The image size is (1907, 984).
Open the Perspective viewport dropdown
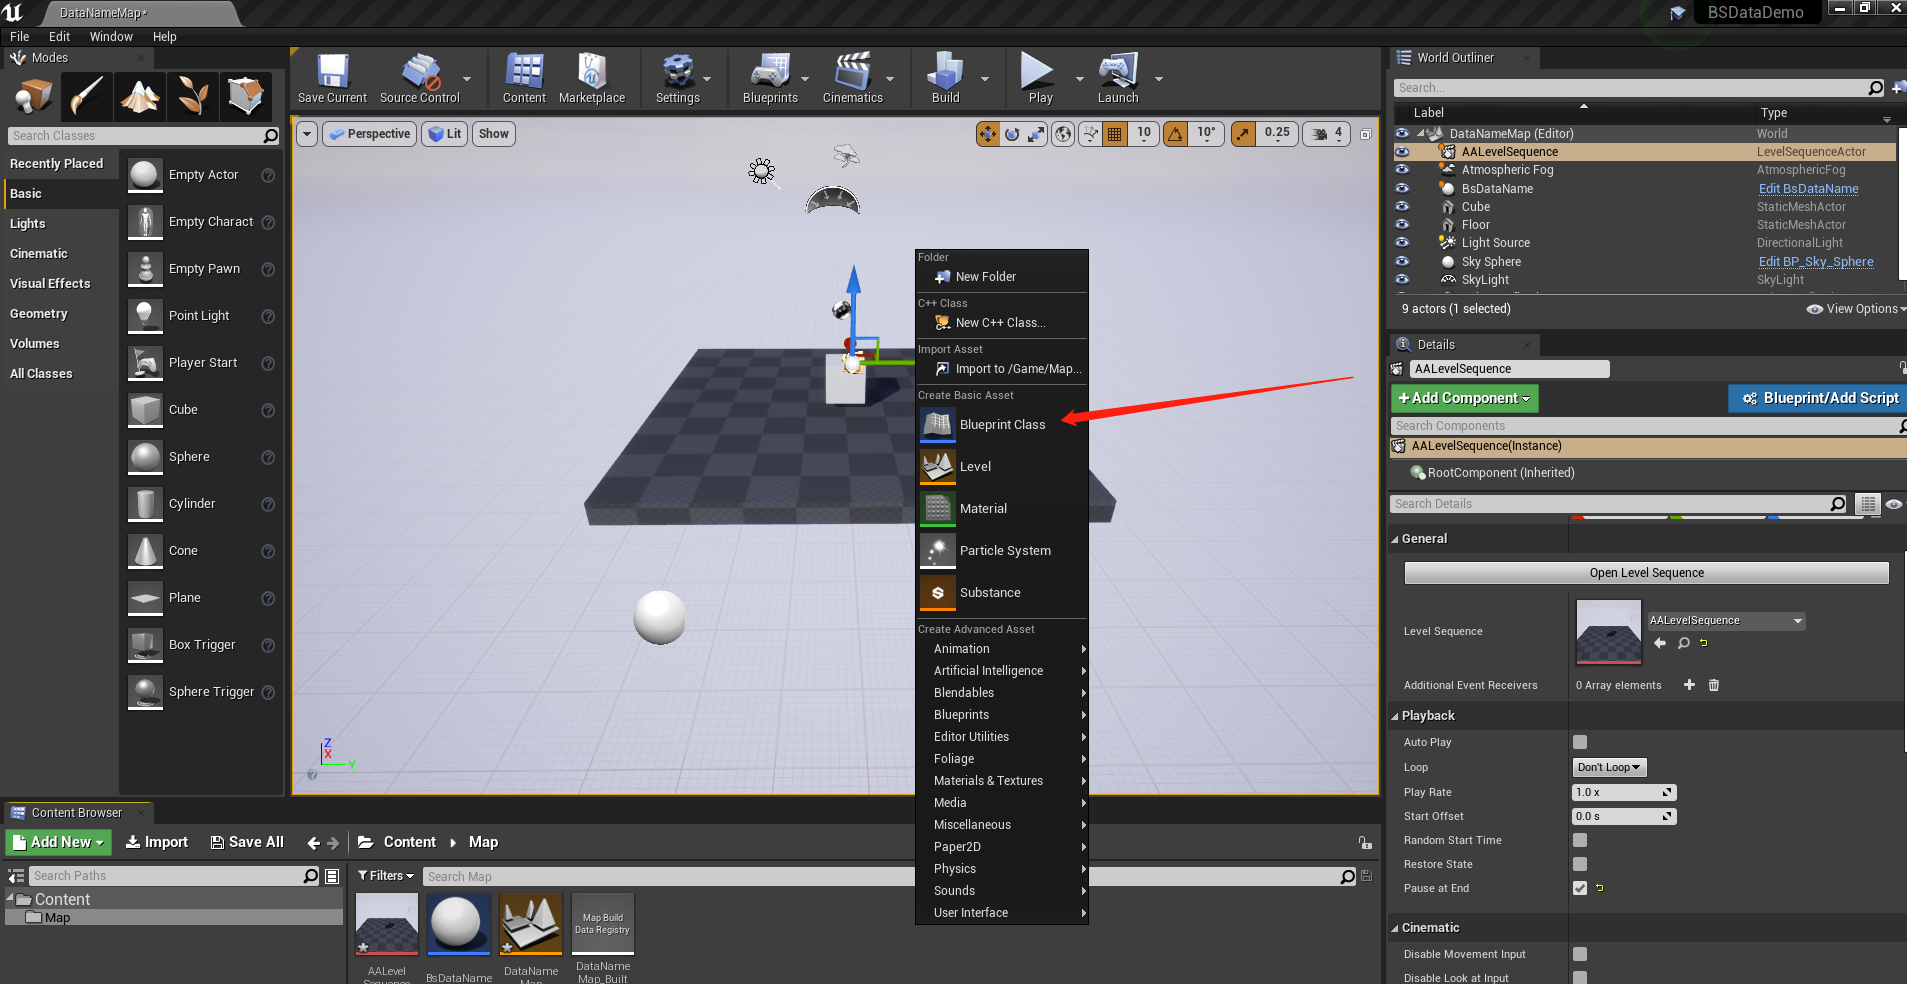point(369,133)
